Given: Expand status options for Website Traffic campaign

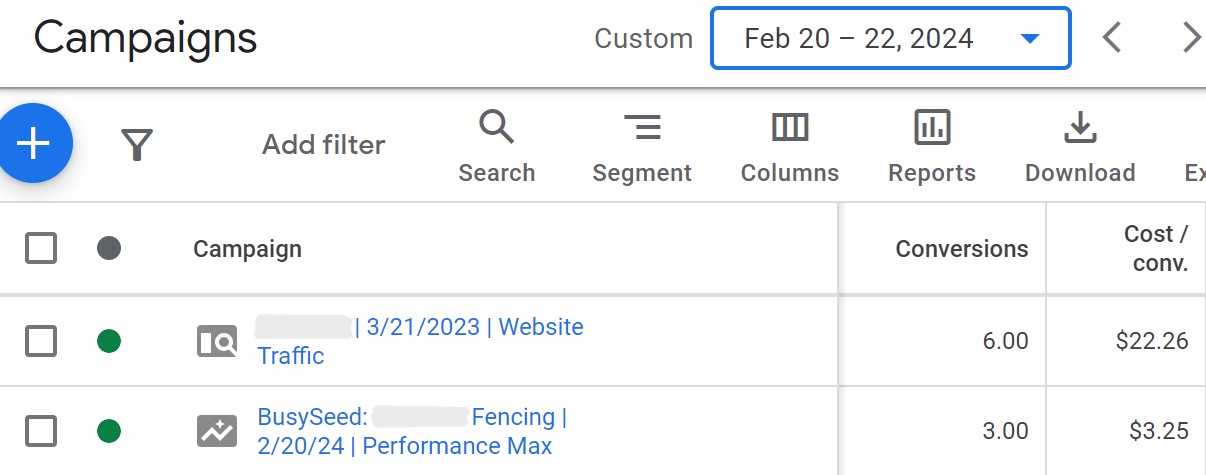Looking at the screenshot, I should (x=109, y=342).
